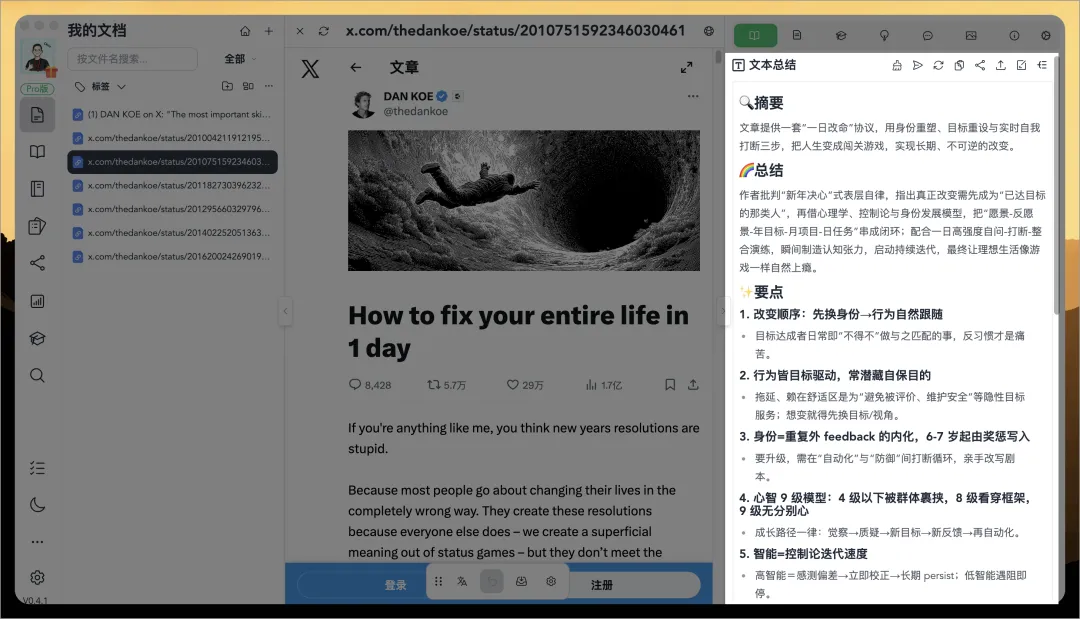Share the summary via share icon
The width and height of the screenshot is (1080, 619).
pyautogui.click(x=980, y=64)
